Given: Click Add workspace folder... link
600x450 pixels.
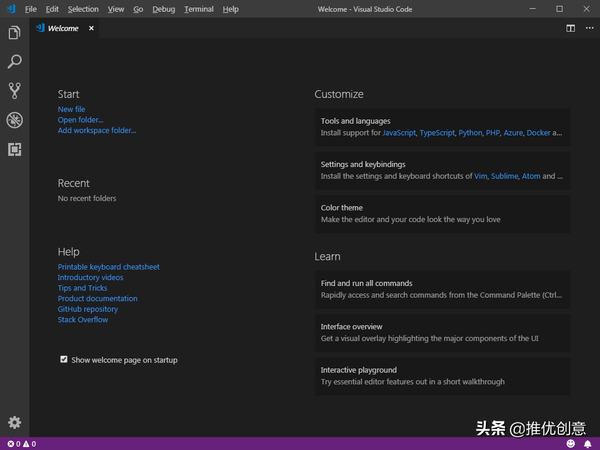Looking at the screenshot, I should pos(97,130).
